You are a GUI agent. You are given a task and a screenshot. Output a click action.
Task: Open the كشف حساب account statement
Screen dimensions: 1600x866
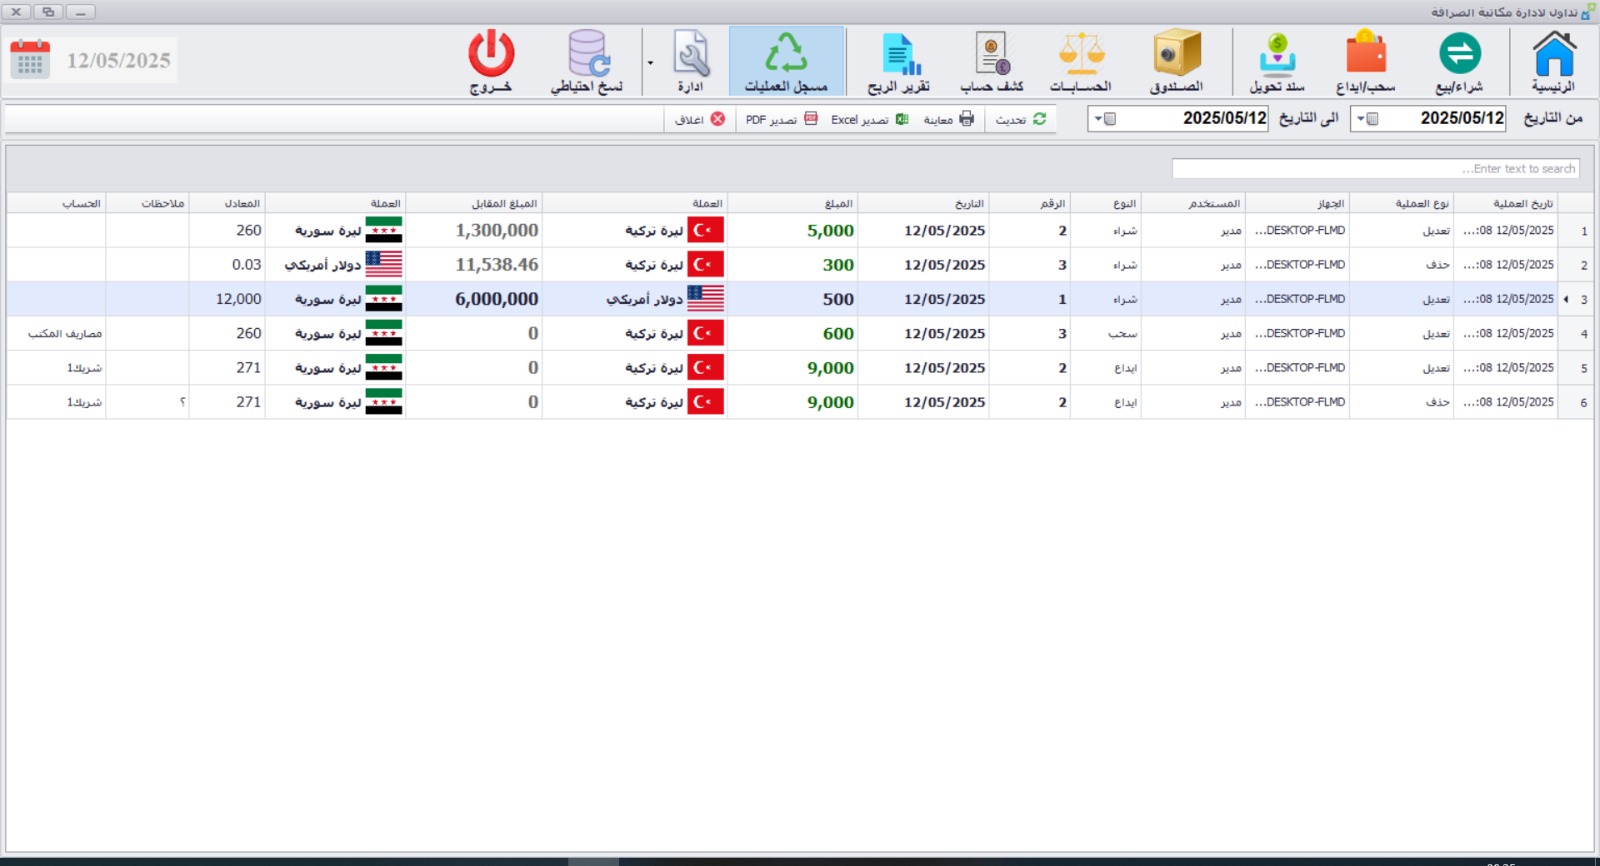[992, 61]
